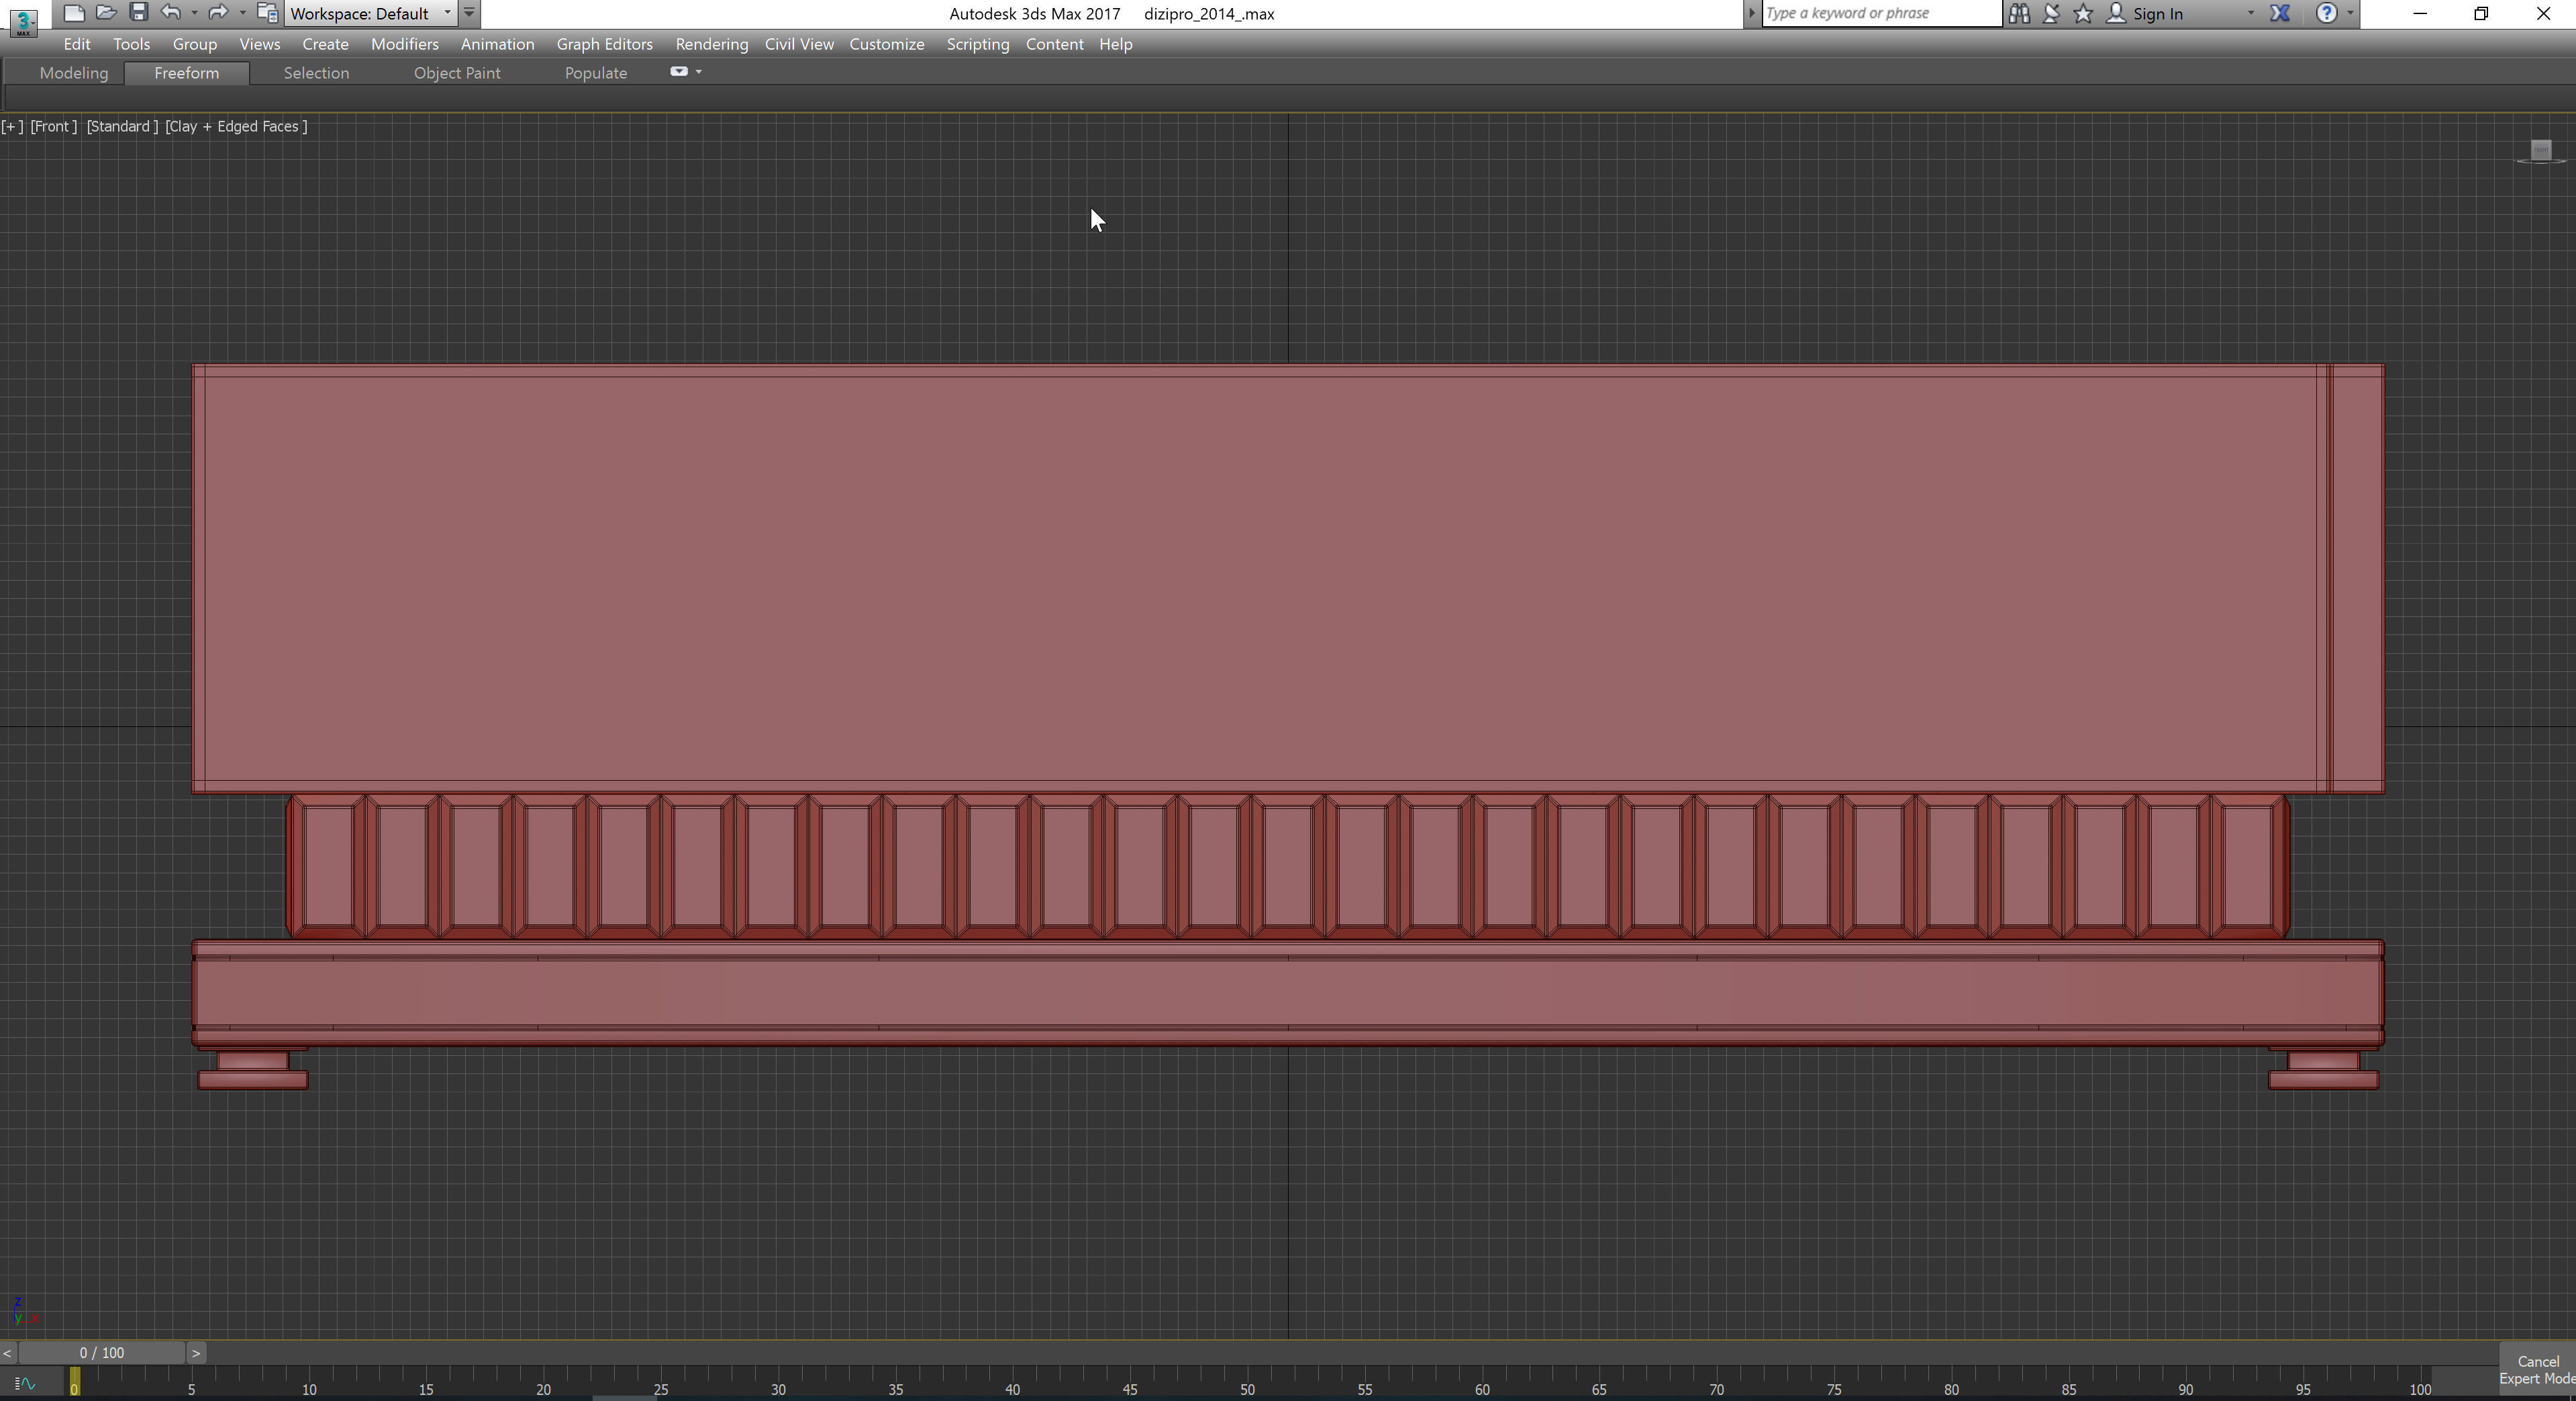Open the Communication Center satellite dish icon
The width and height of the screenshot is (2576, 1401).
pos(2051,13)
